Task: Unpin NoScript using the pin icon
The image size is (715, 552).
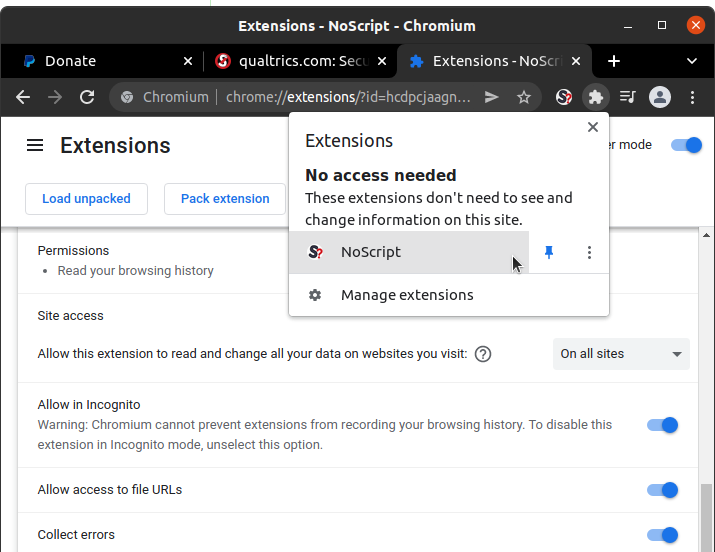Action: (549, 252)
